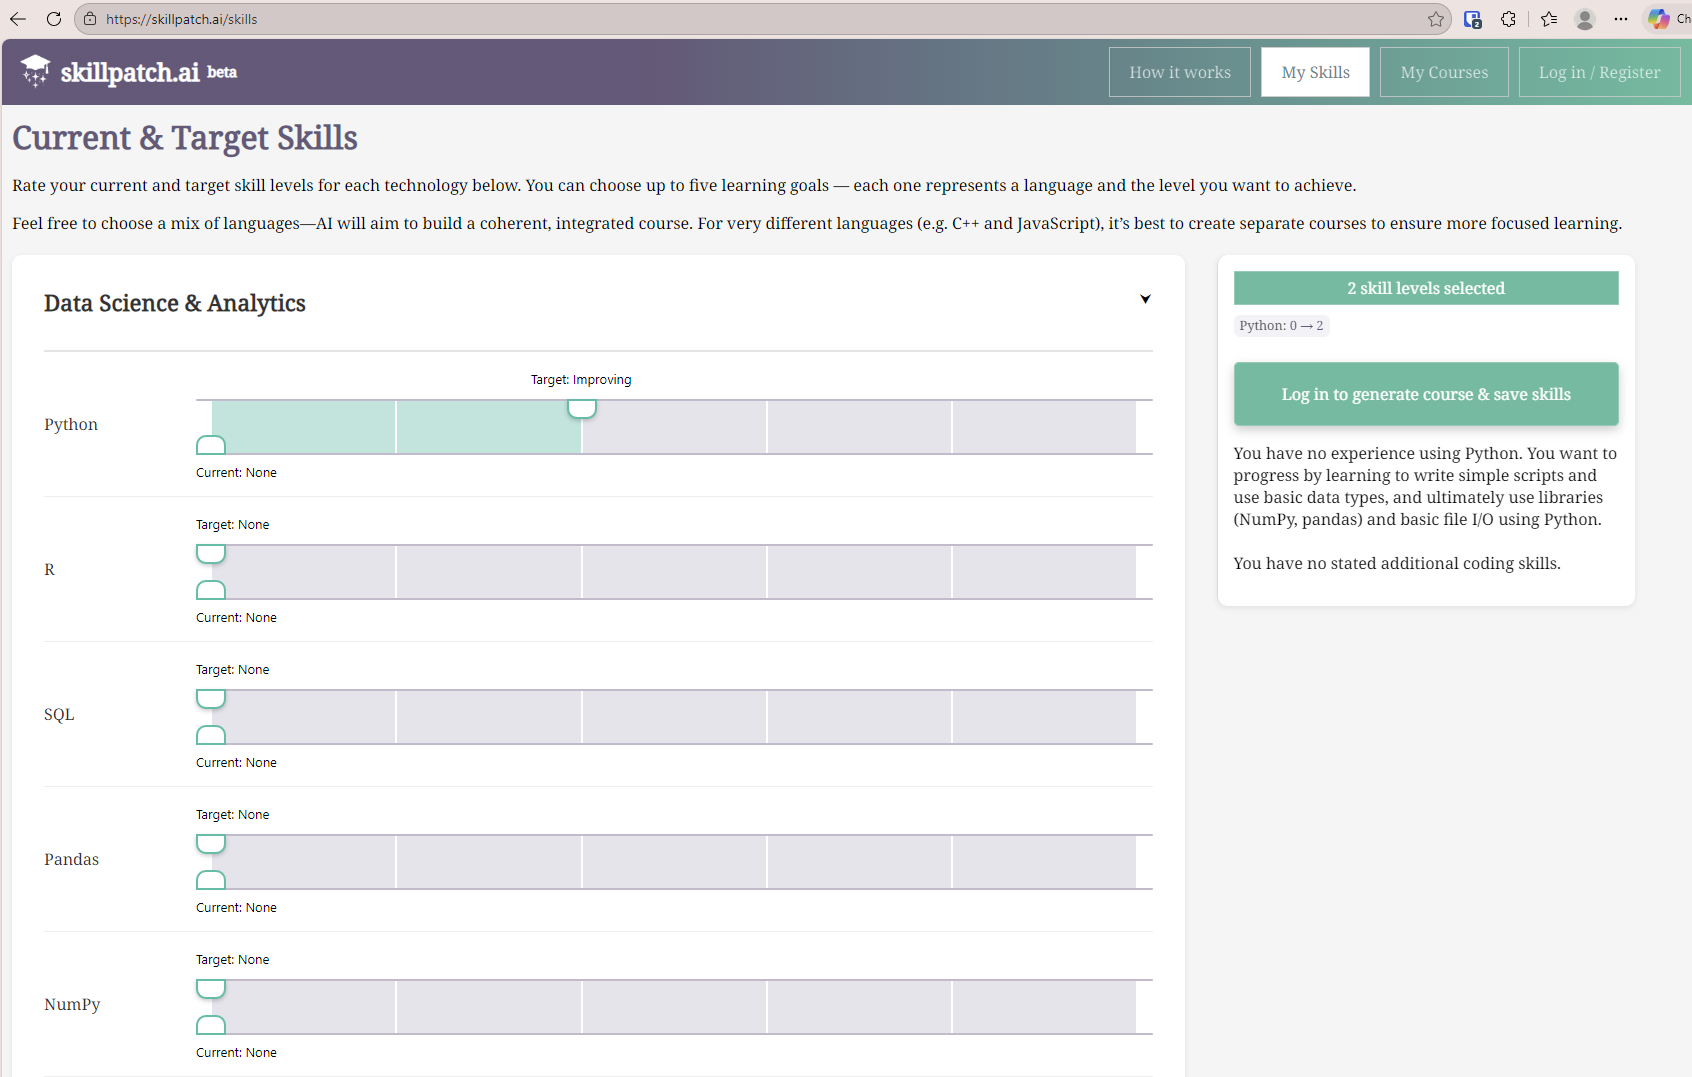The height and width of the screenshot is (1077, 1692).
Task: Click the Python current level slider handle
Action: point(211,445)
